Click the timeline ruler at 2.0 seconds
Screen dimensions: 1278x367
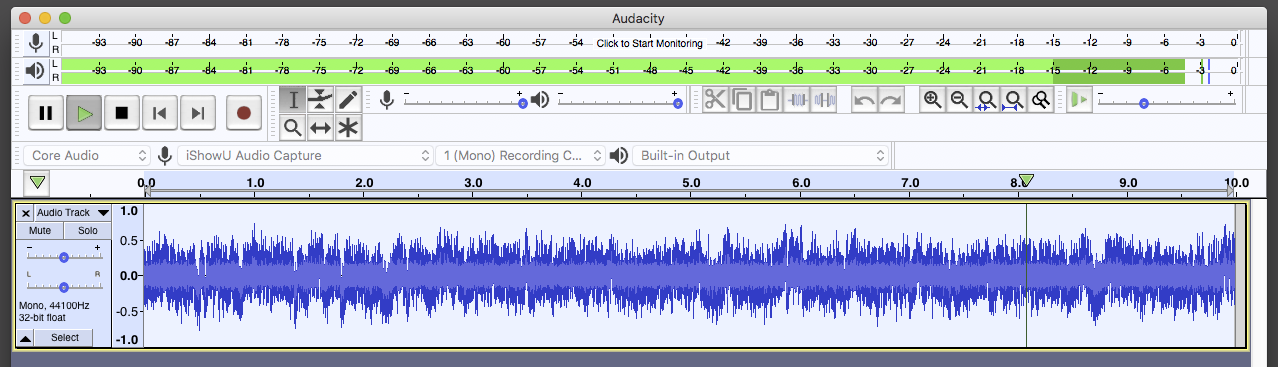364,183
